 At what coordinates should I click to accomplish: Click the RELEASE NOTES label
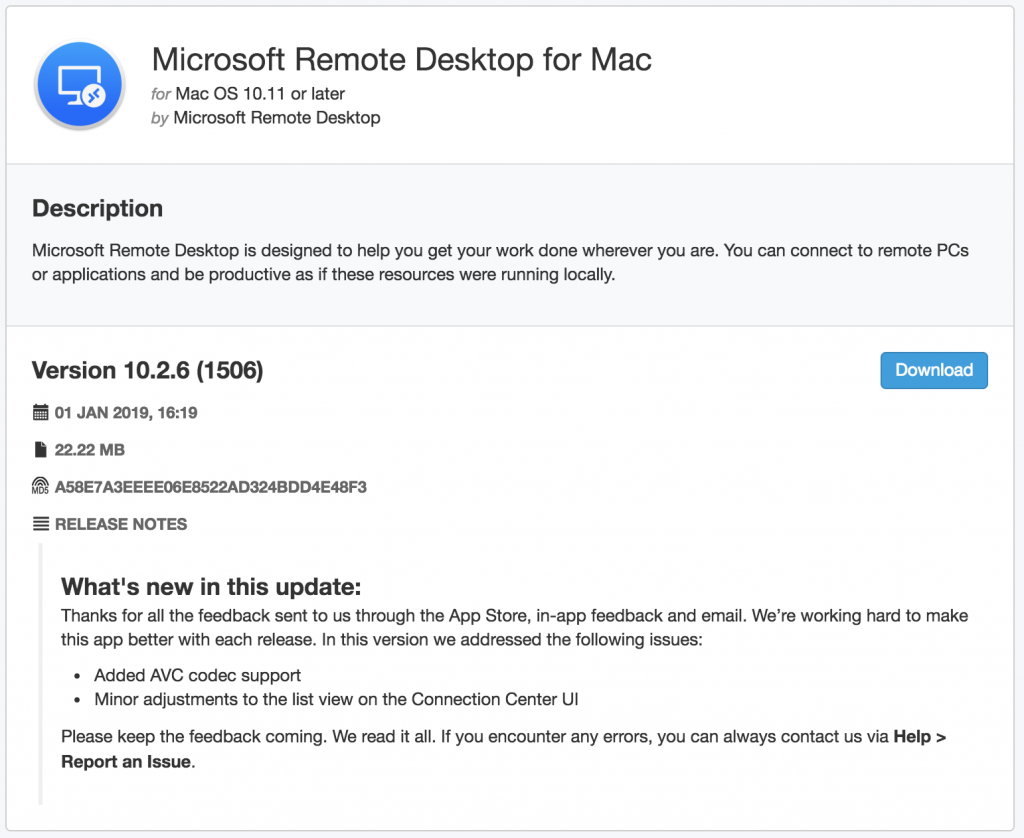(121, 524)
